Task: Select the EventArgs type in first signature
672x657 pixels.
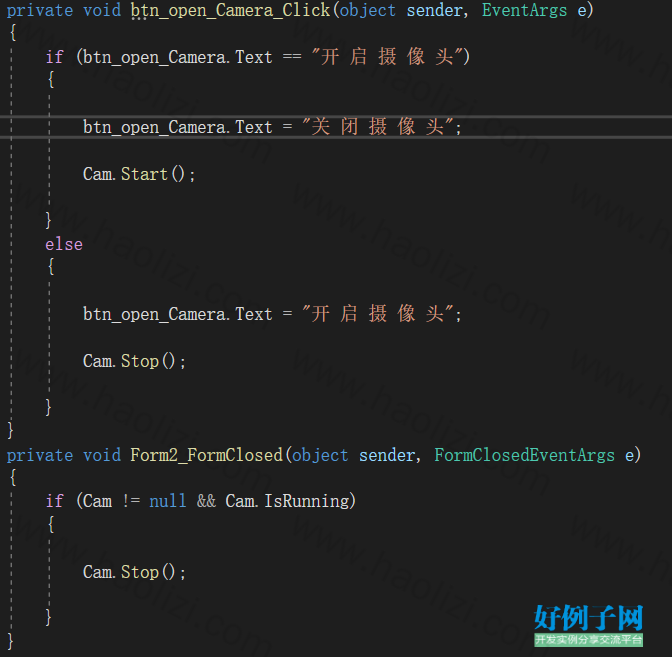Action: point(524,10)
